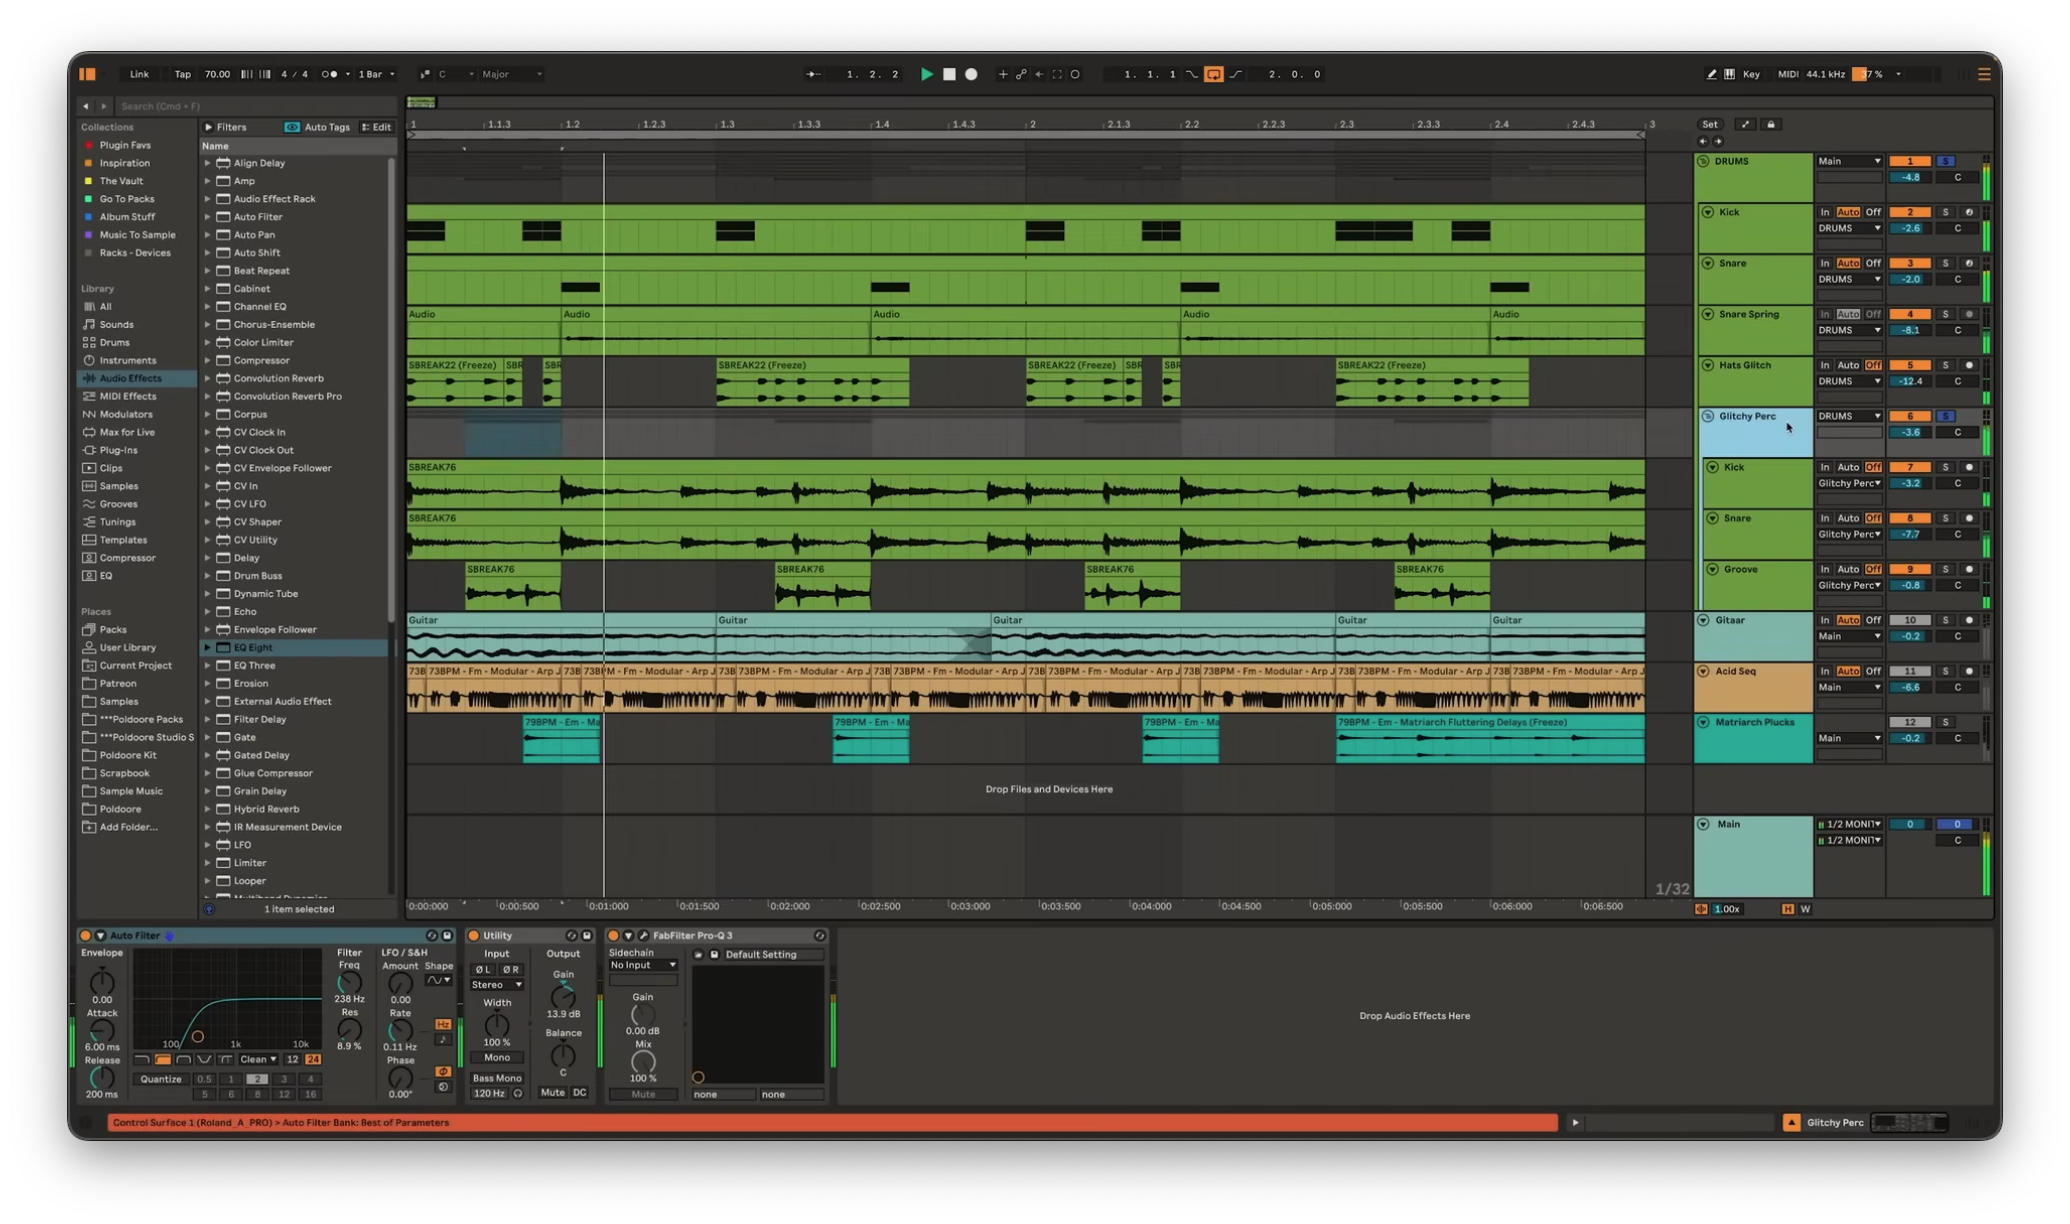This screenshot has height=1224, width=2070.
Task: Open MIDI Effects in Library sidebar
Action: (x=127, y=396)
